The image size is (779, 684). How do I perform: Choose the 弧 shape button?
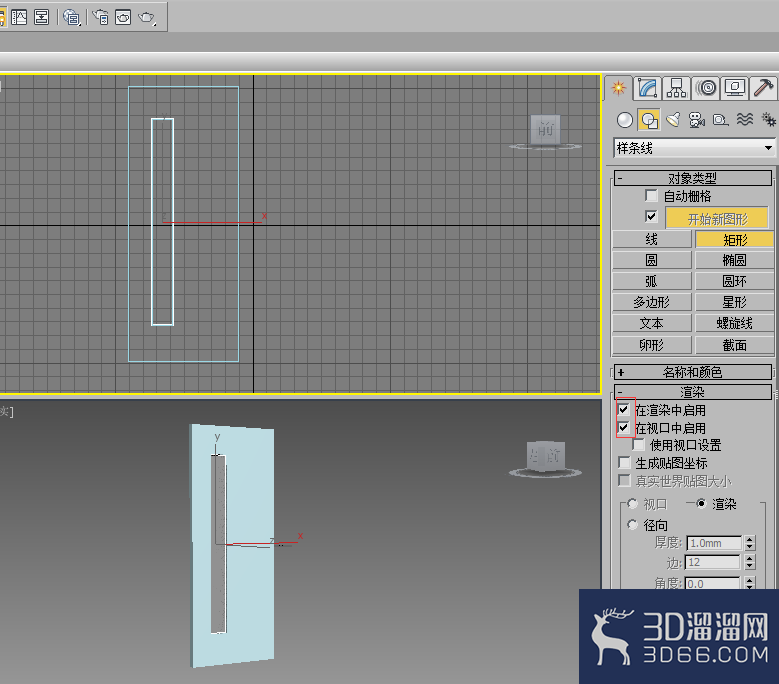click(x=651, y=281)
